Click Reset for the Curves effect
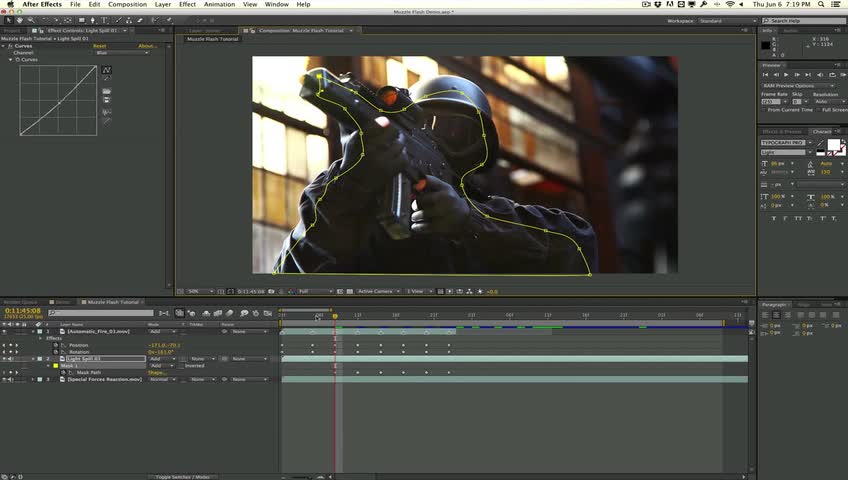 coord(99,46)
